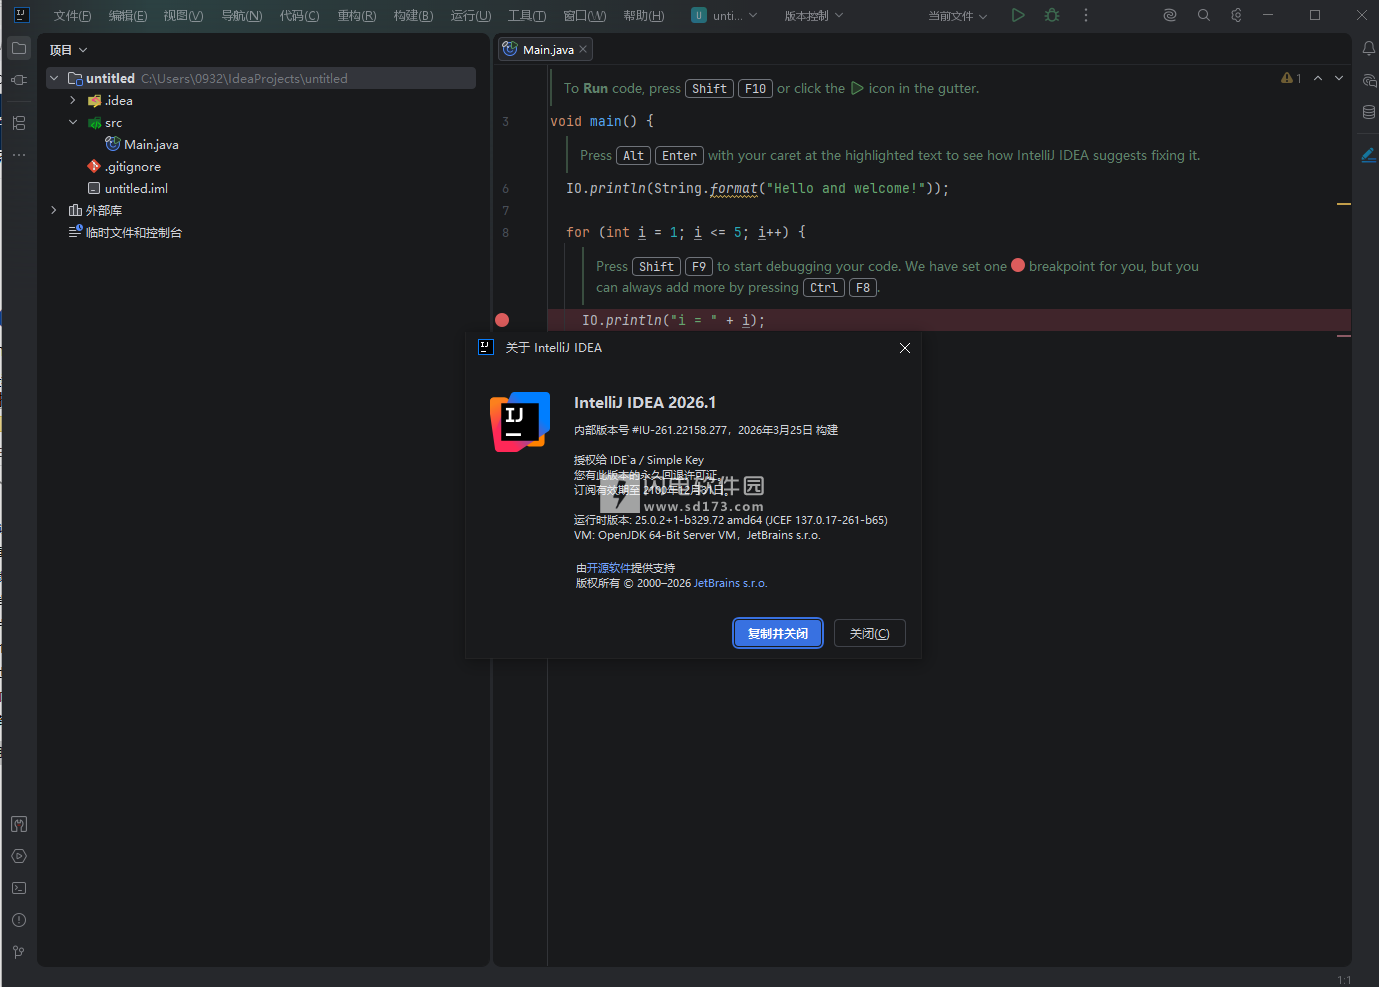
Task: Toggle the Project folder tool window
Action: [x=19, y=48]
